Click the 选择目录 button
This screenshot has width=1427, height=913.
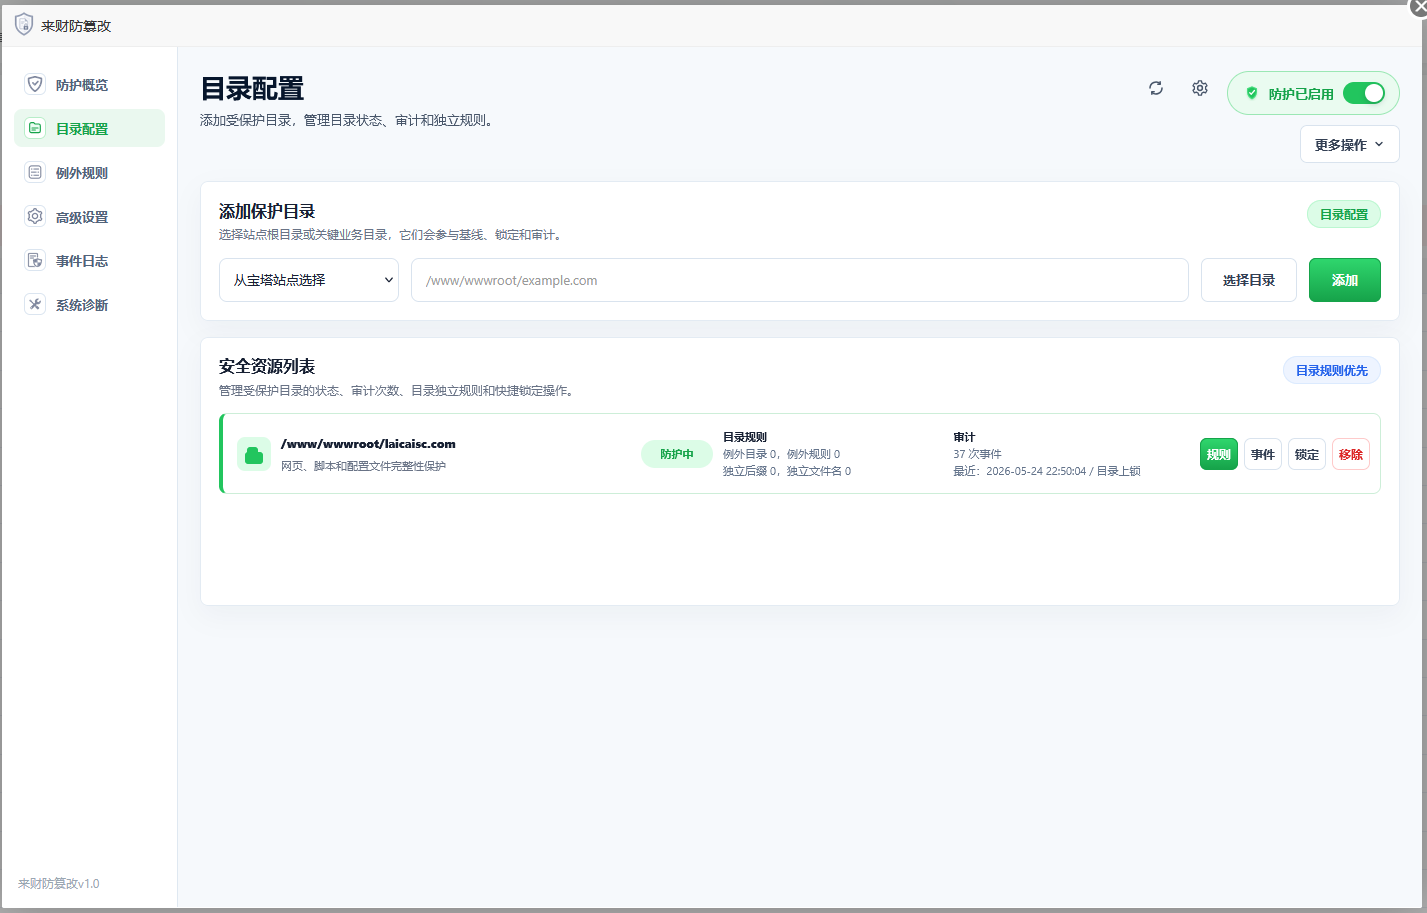[1248, 280]
